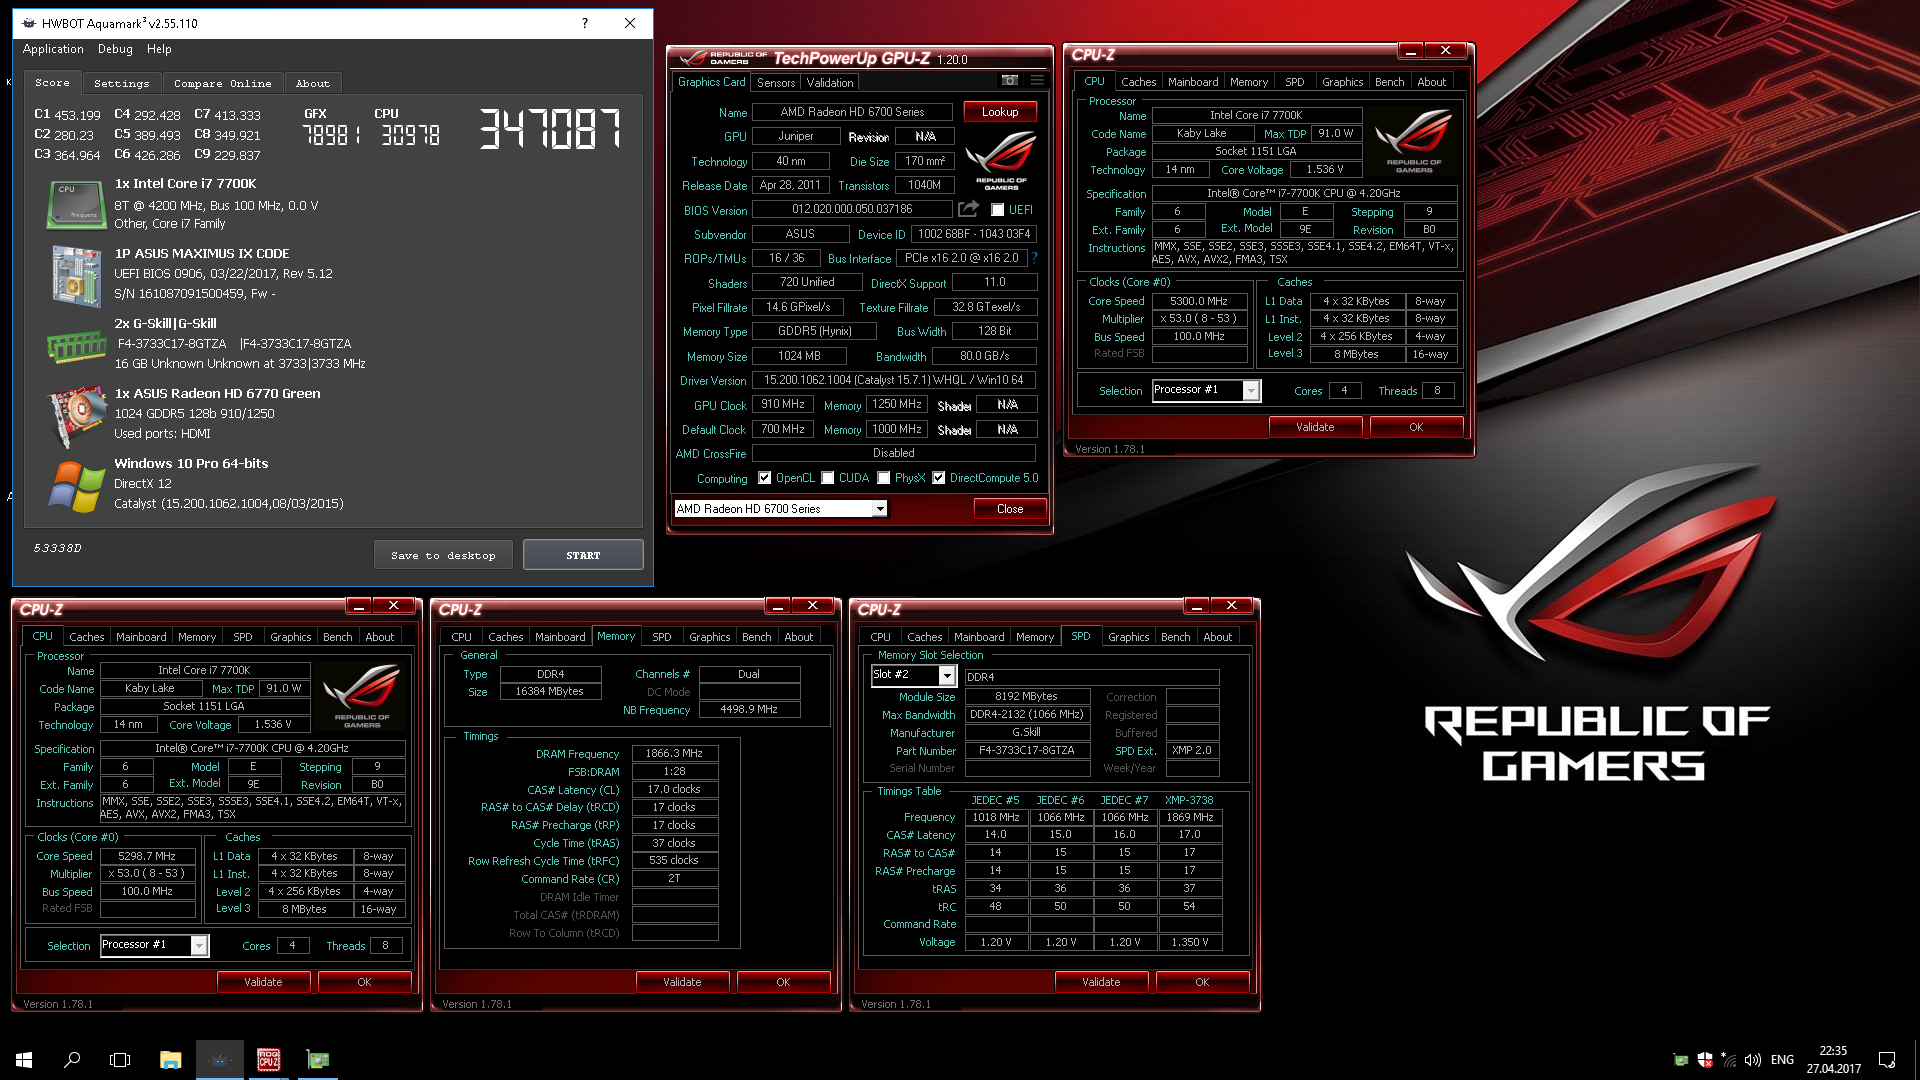The height and width of the screenshot is (1080, 1920).
Task: Click the Part Number F4-3733C17-8GTZA field
Action: coord(1027,751)
